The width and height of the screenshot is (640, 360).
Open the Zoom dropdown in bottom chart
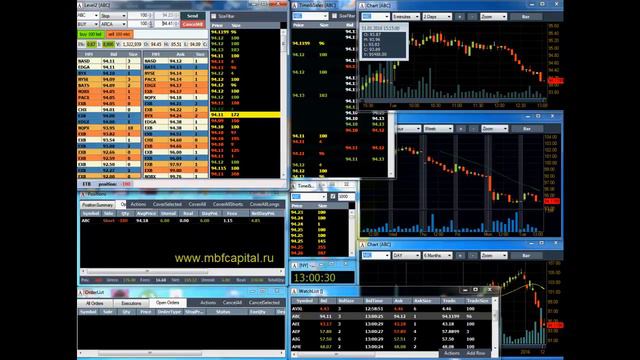(493, 256)
